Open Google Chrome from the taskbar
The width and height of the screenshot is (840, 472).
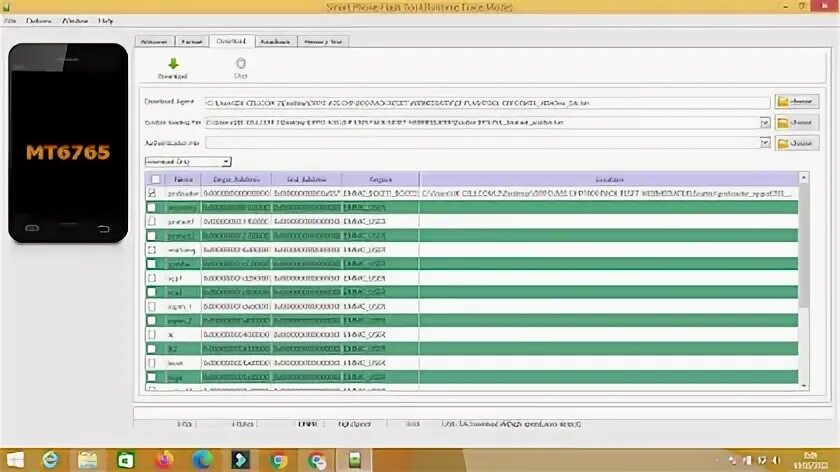click(x=278, y=460)
